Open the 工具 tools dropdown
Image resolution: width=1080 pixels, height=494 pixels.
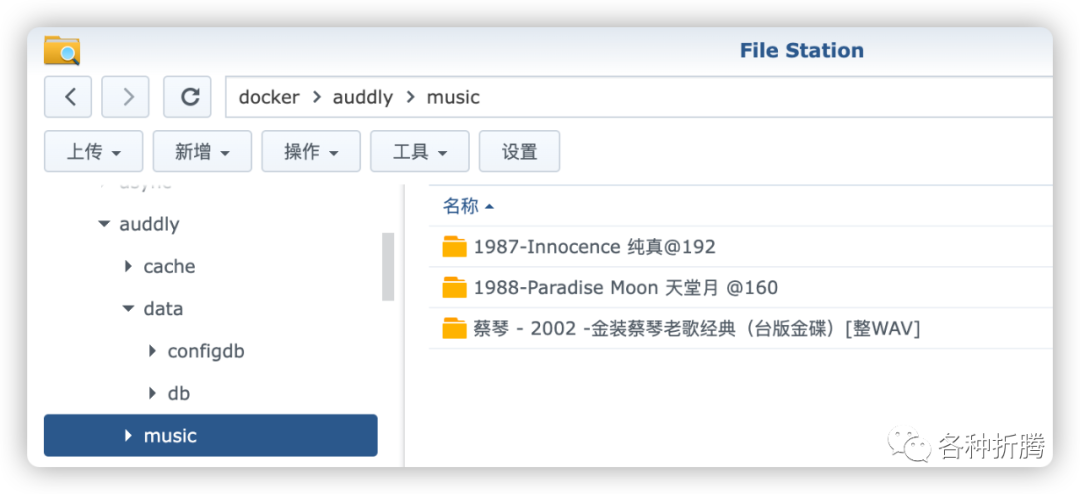coord(420,152)
